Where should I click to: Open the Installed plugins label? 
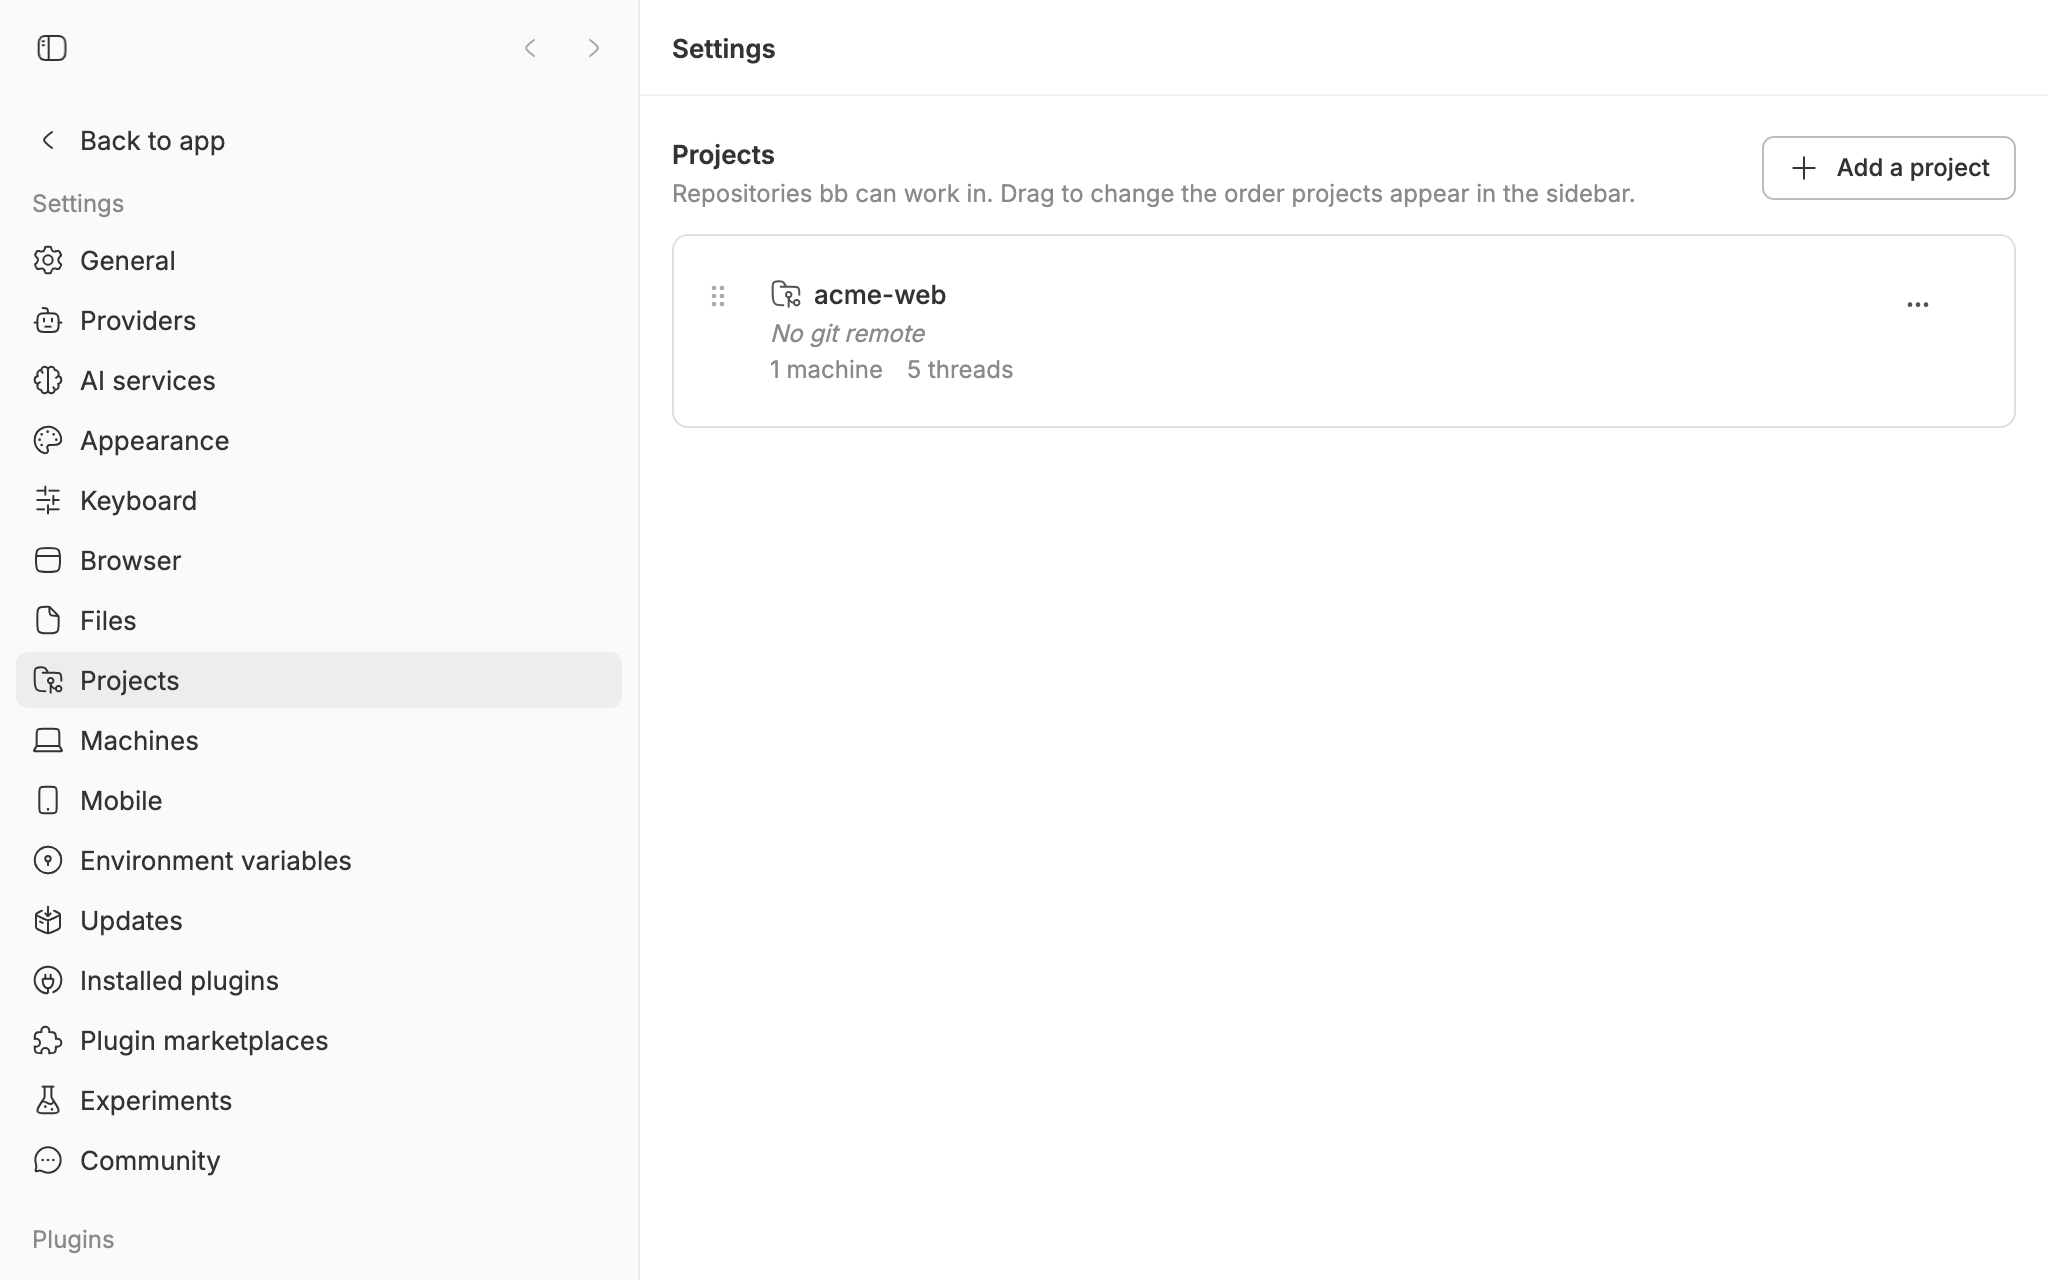[x=179, y=980]
